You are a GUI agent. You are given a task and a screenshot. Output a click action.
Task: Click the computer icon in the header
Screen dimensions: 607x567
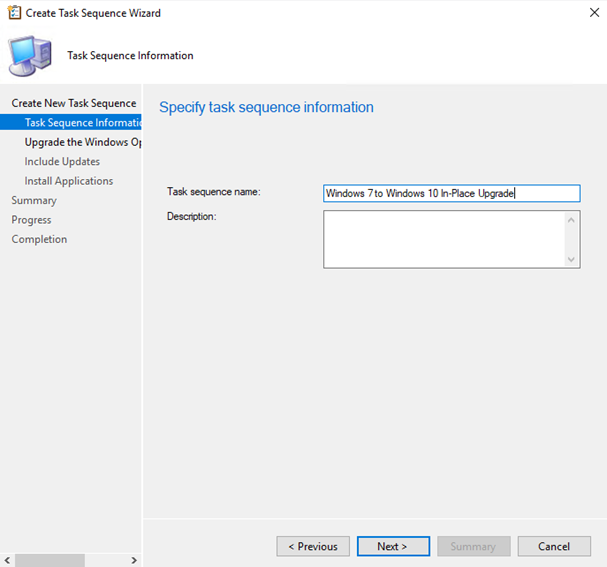(30, 56)
